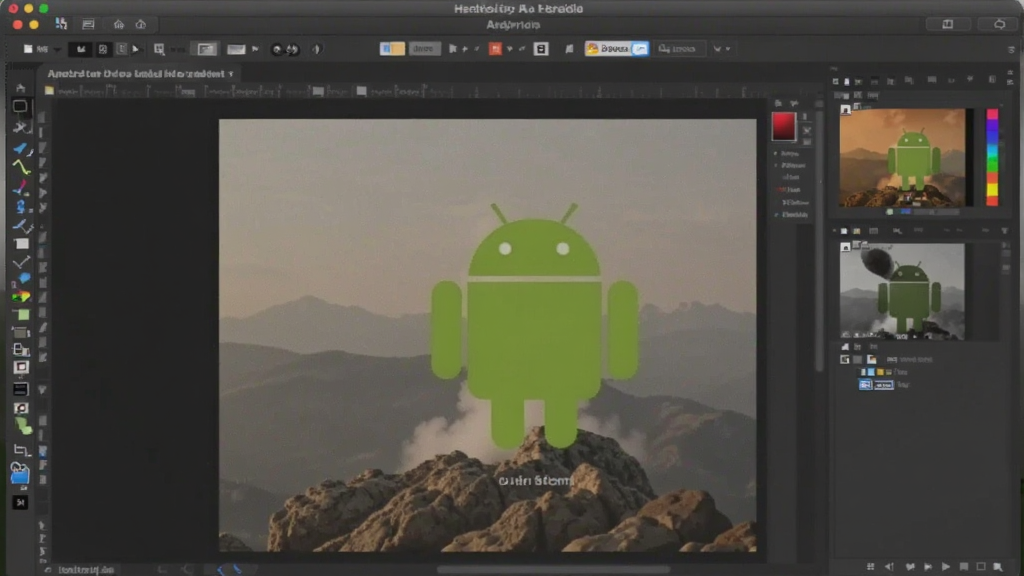Click the magnifier selection icon in options bar
The height and width of the screenshot is (576, 1024).
pos(159,49)
